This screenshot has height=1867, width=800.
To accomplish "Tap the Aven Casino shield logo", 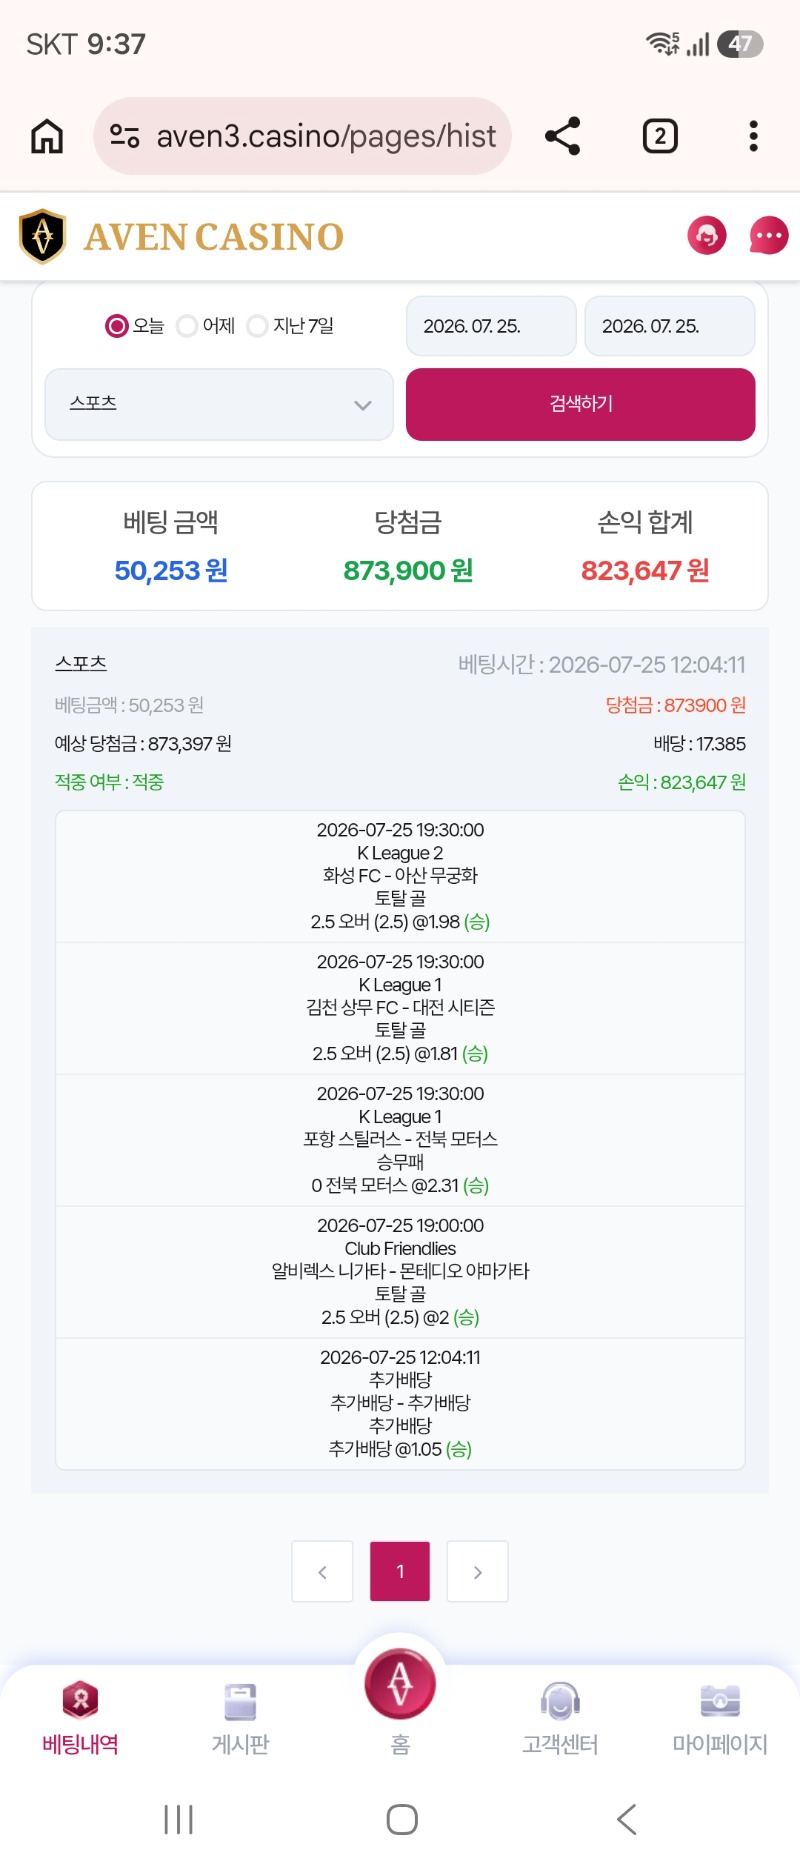I will (x=43, y=236).
